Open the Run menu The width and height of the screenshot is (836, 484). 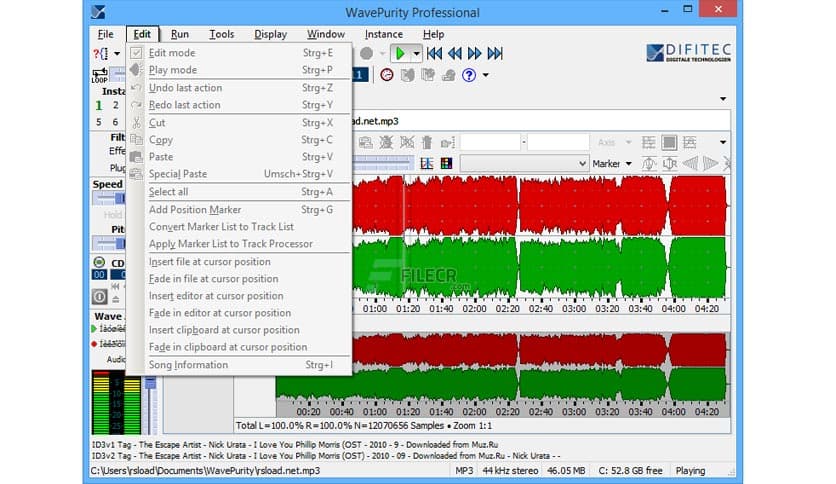coord(180,34)
